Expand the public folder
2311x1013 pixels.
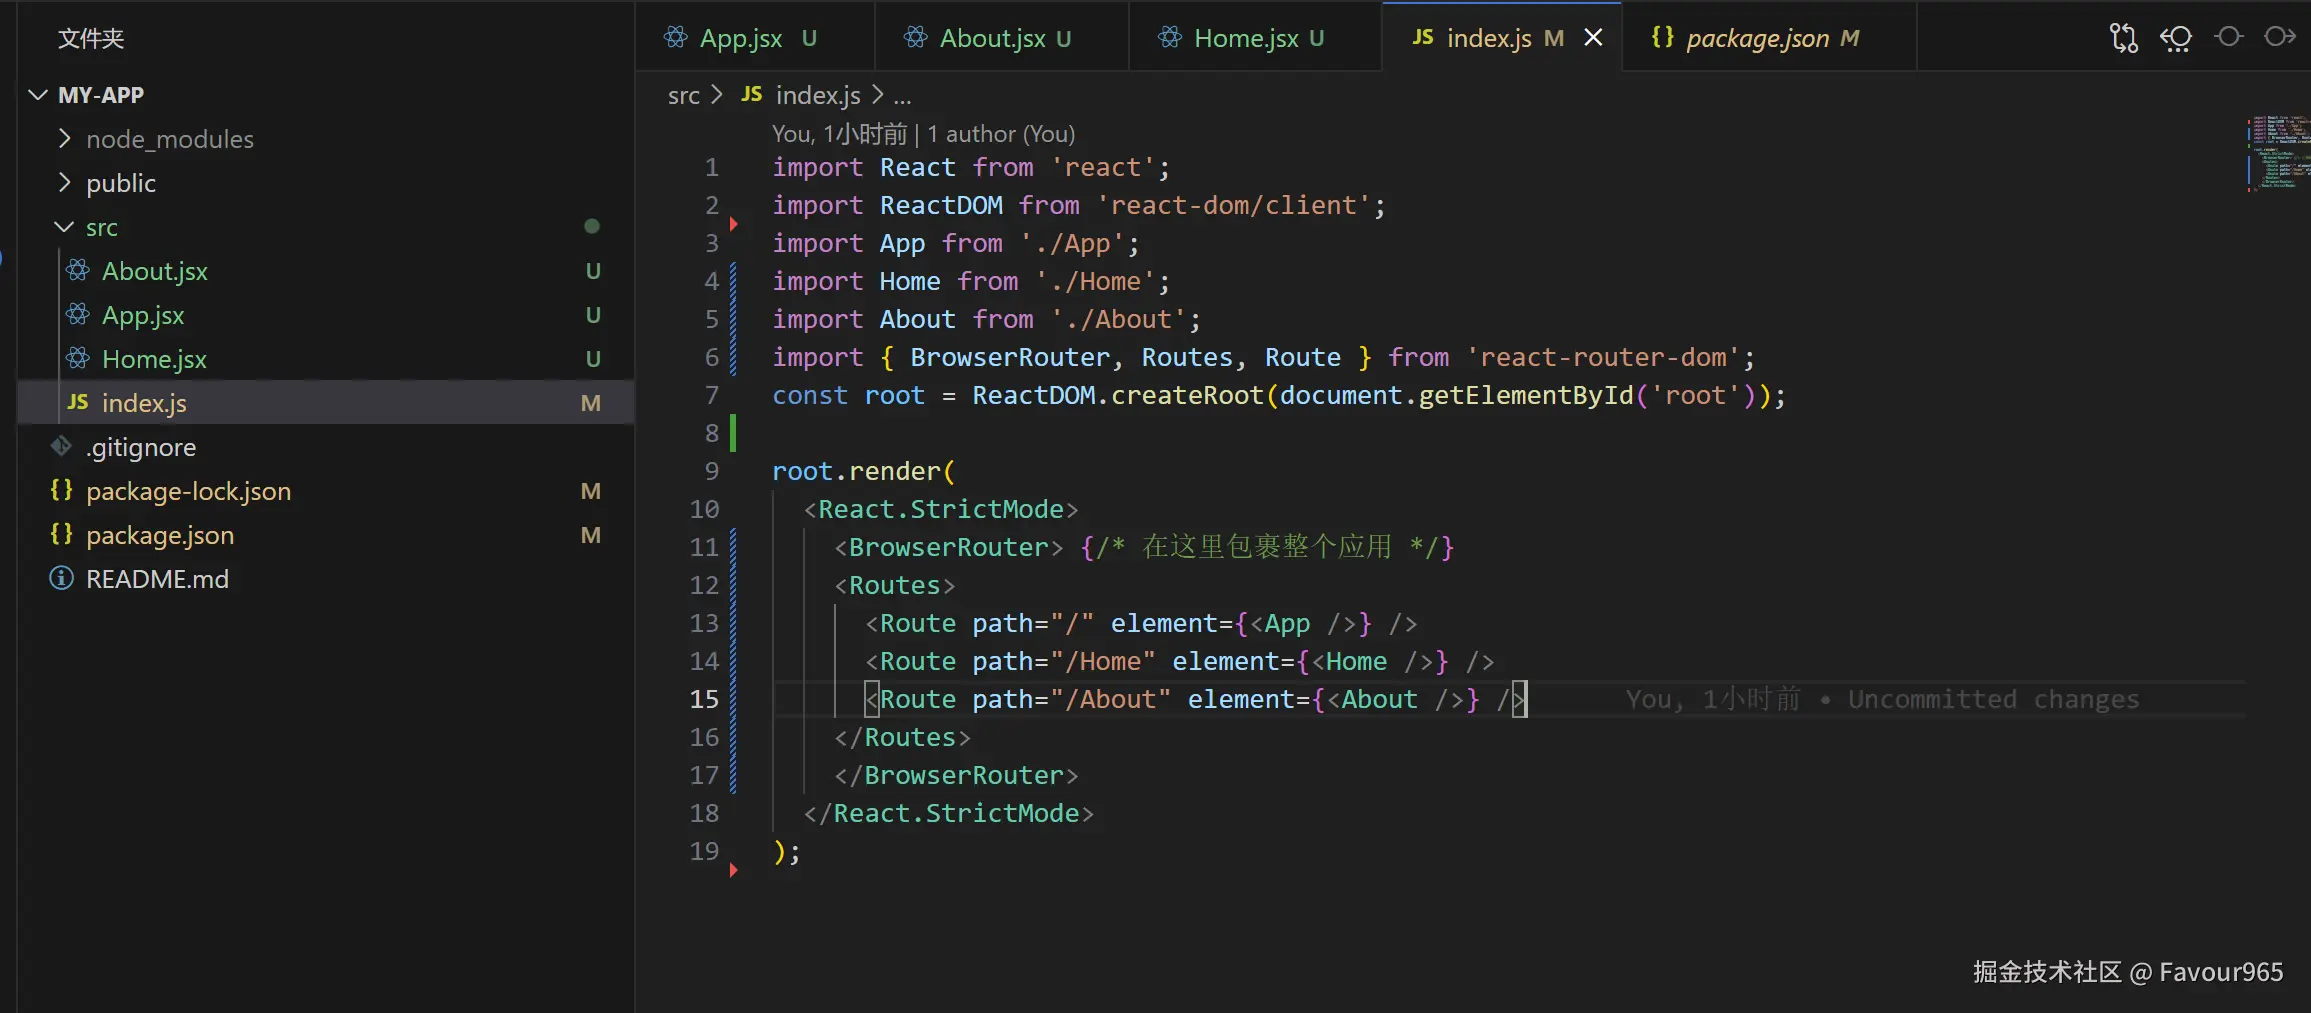click(x=65, y=183)
